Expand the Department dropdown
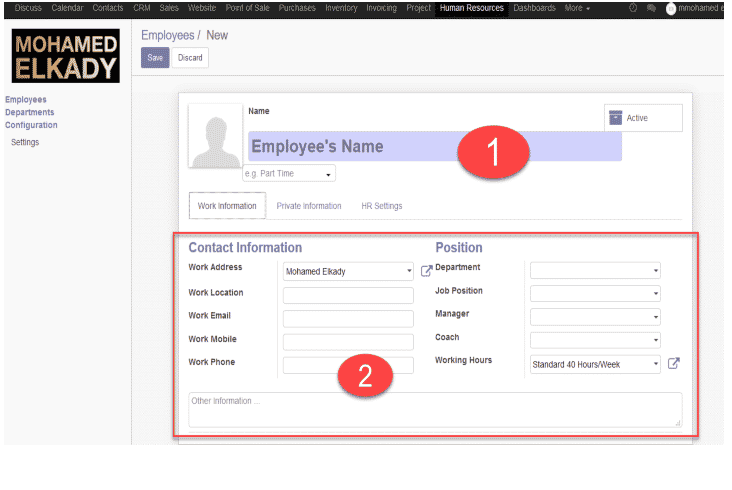 595,271
